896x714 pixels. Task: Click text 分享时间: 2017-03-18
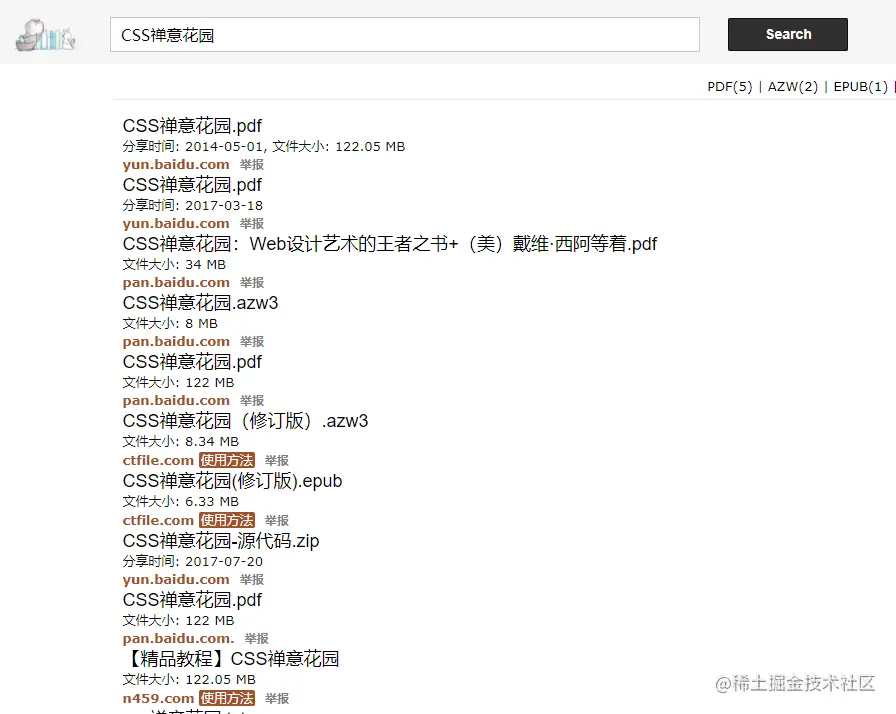coord(193,206)
